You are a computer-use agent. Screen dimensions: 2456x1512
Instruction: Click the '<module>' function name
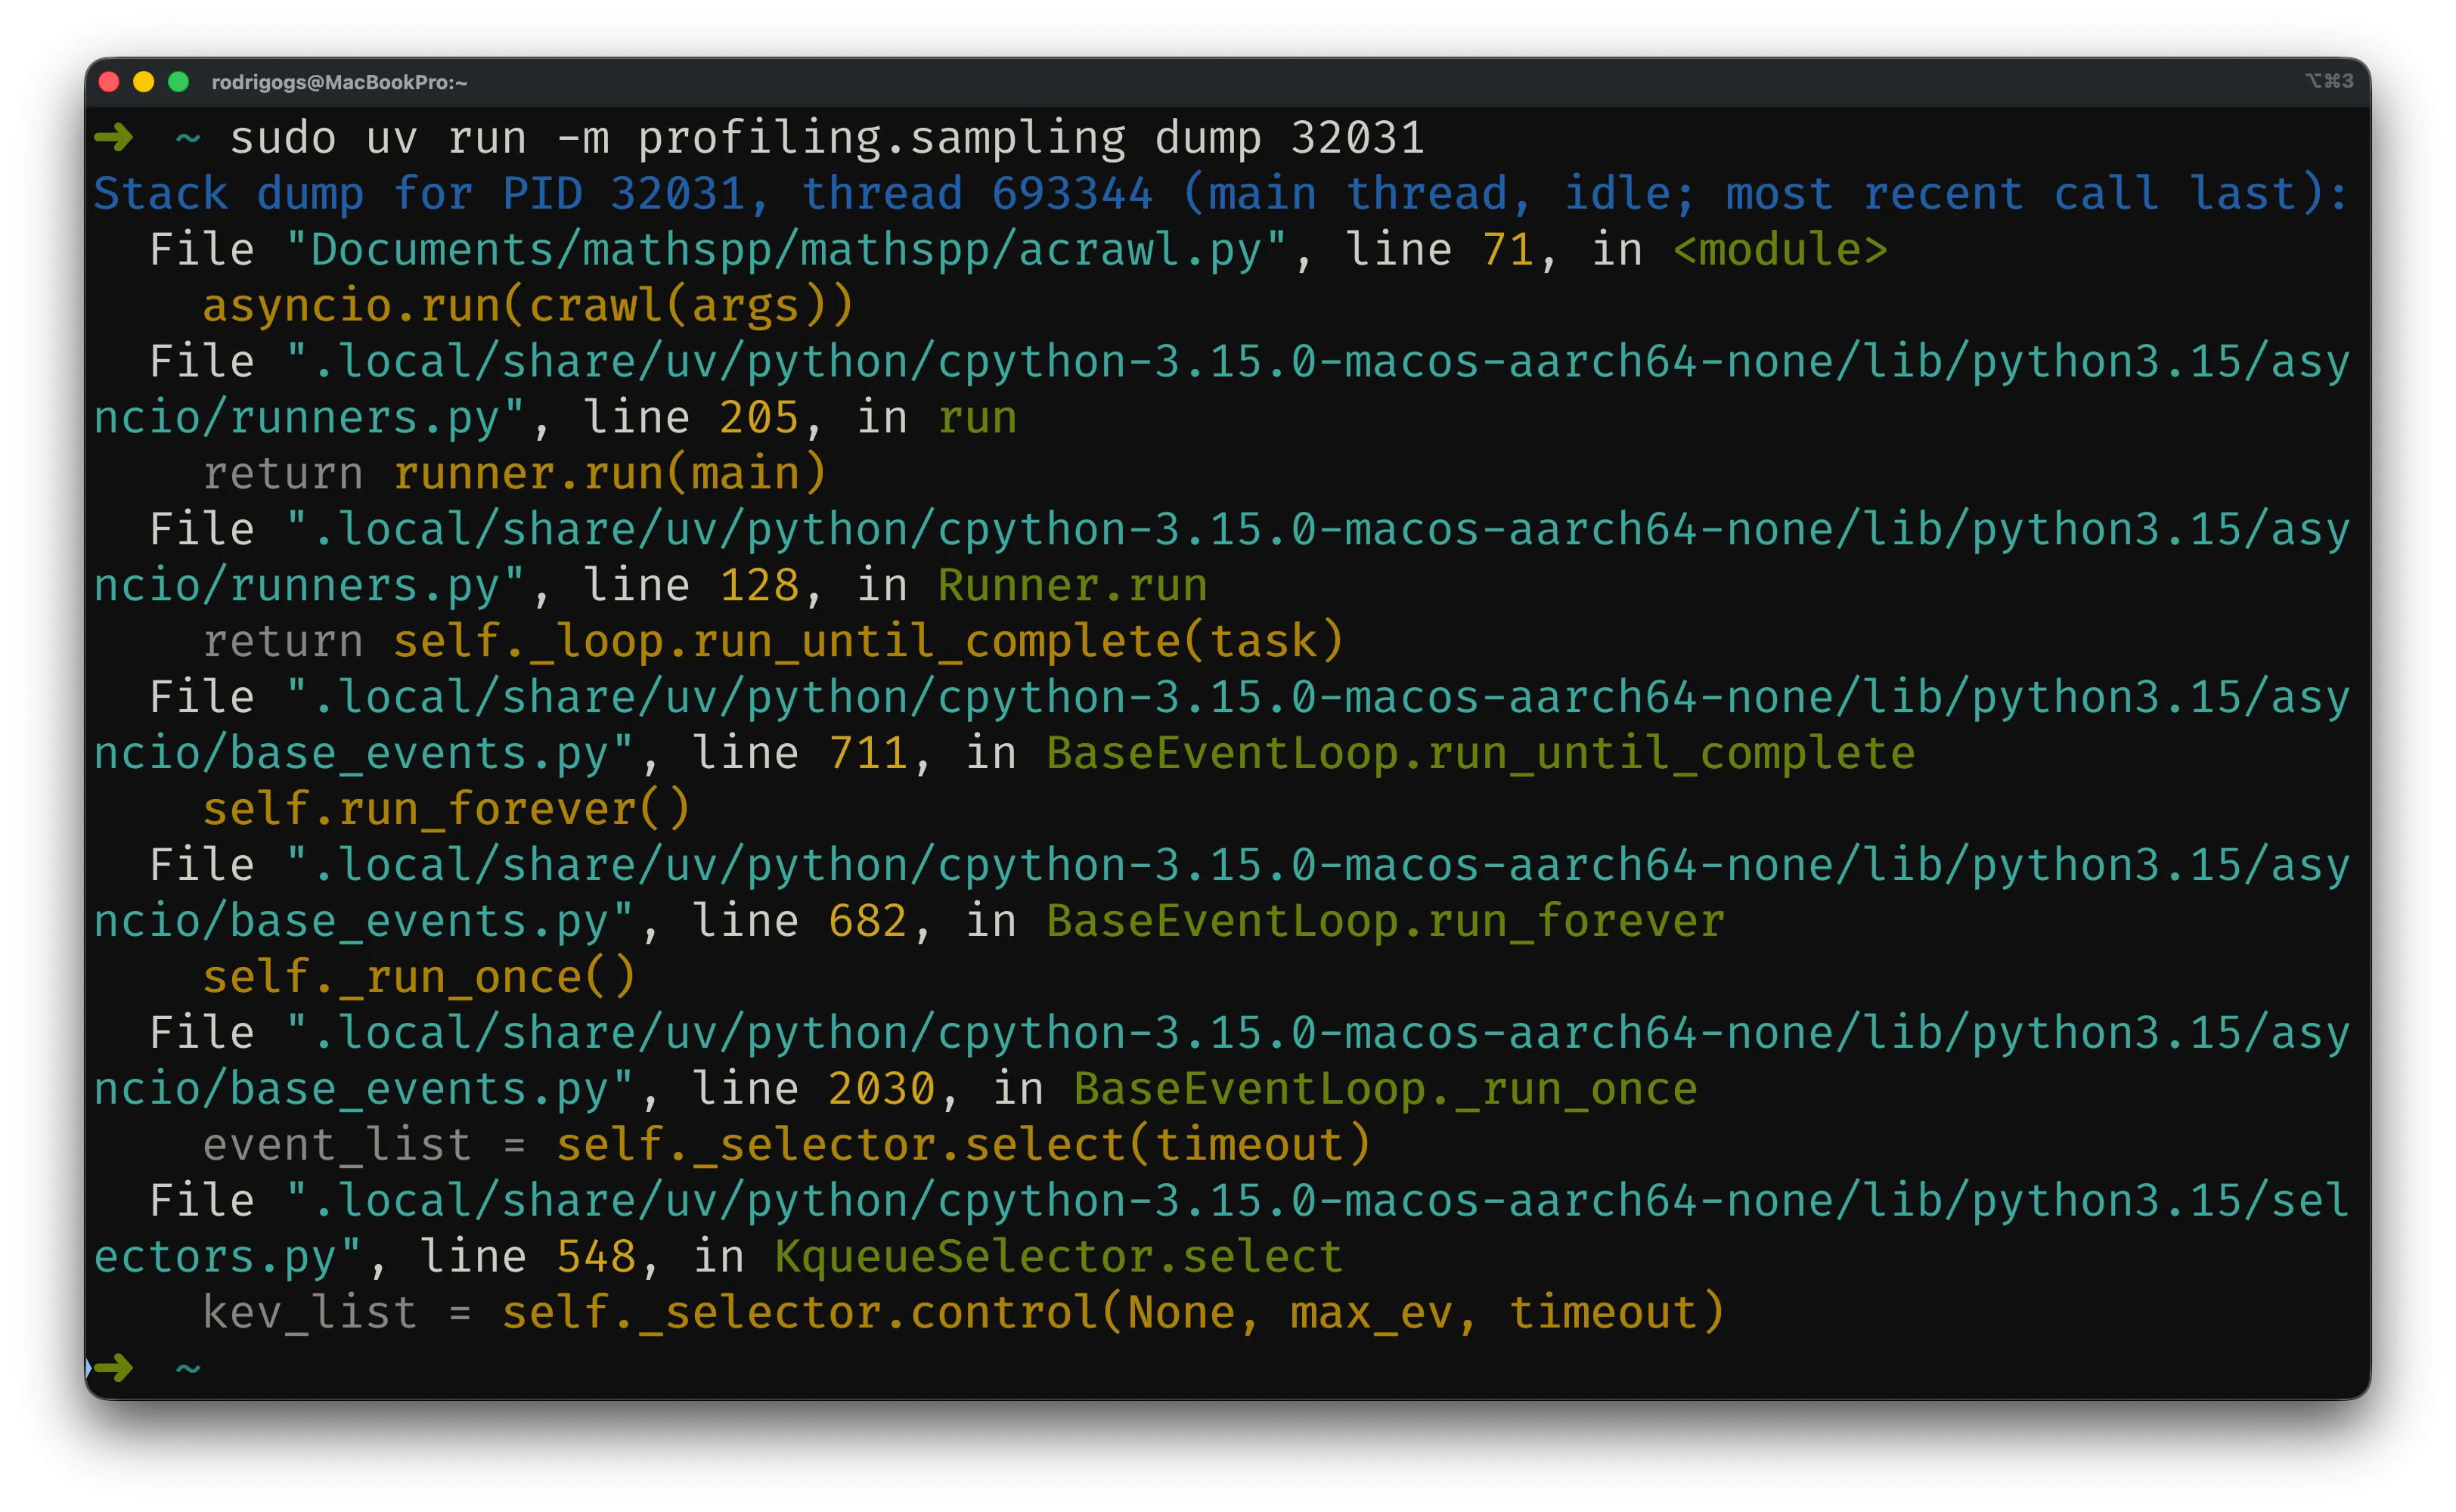(1780, 250)
